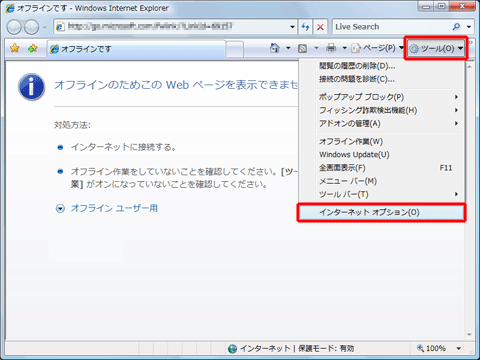Click the search magnifier icon

tap(456, 27)
